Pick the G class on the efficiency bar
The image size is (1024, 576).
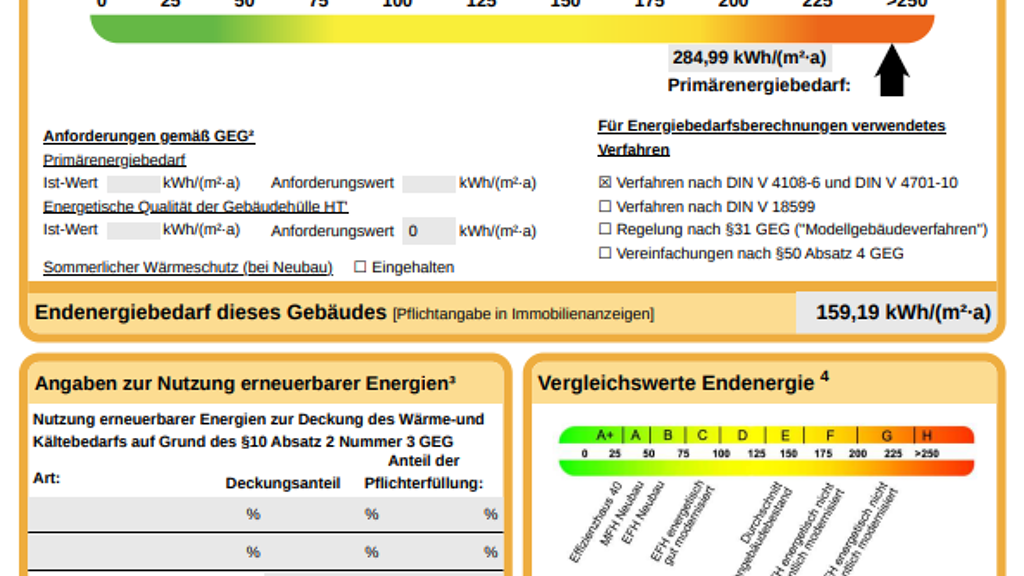[x=886, y=435]
